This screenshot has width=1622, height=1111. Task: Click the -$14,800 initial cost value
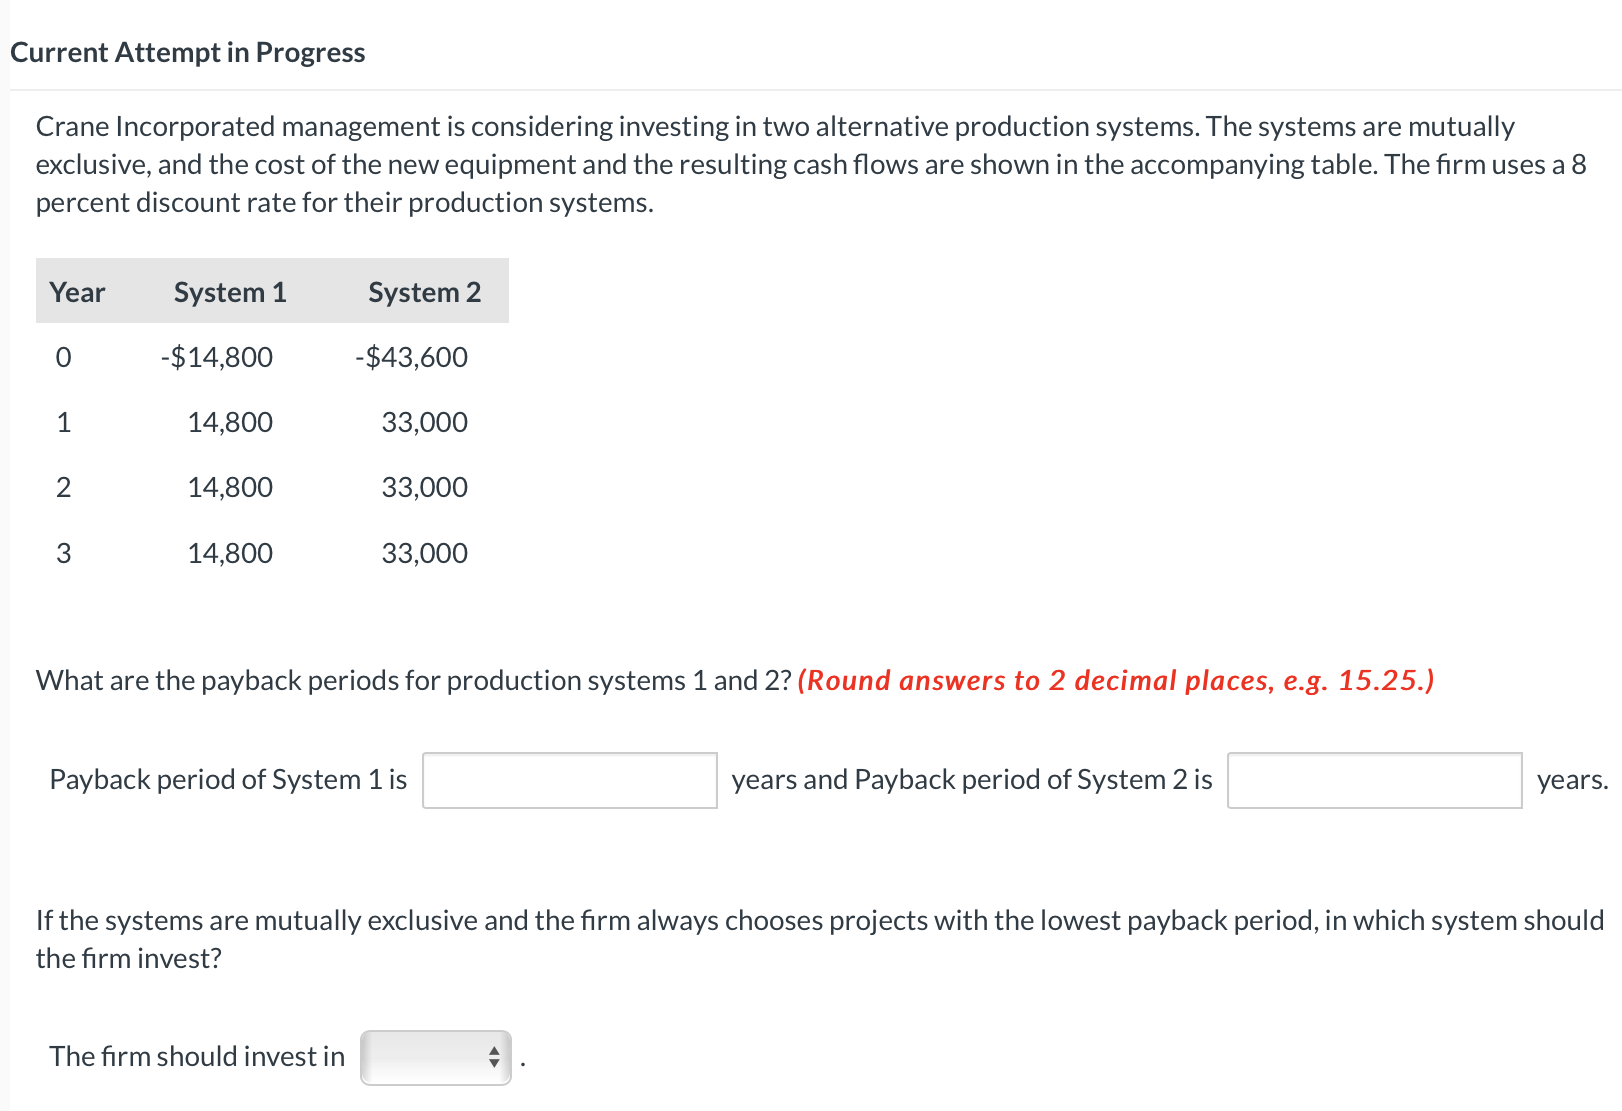click(x=216, y=357)
